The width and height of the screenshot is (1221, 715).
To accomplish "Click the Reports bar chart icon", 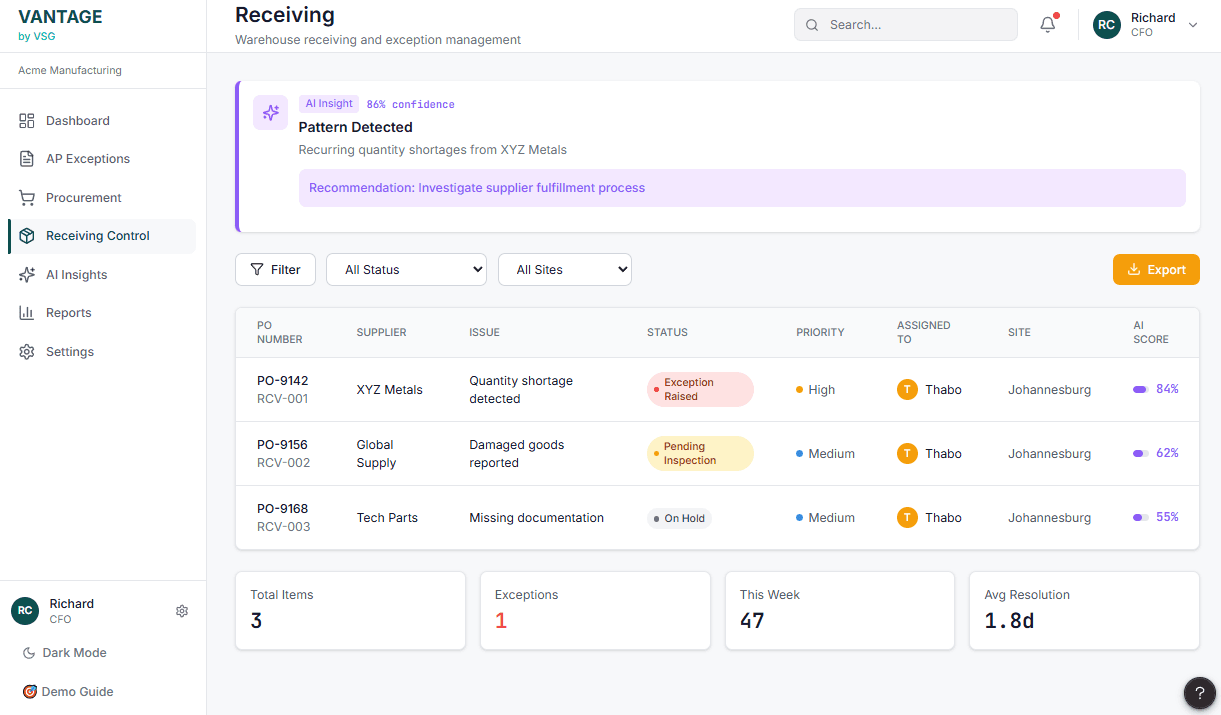I will coord(27,313).
